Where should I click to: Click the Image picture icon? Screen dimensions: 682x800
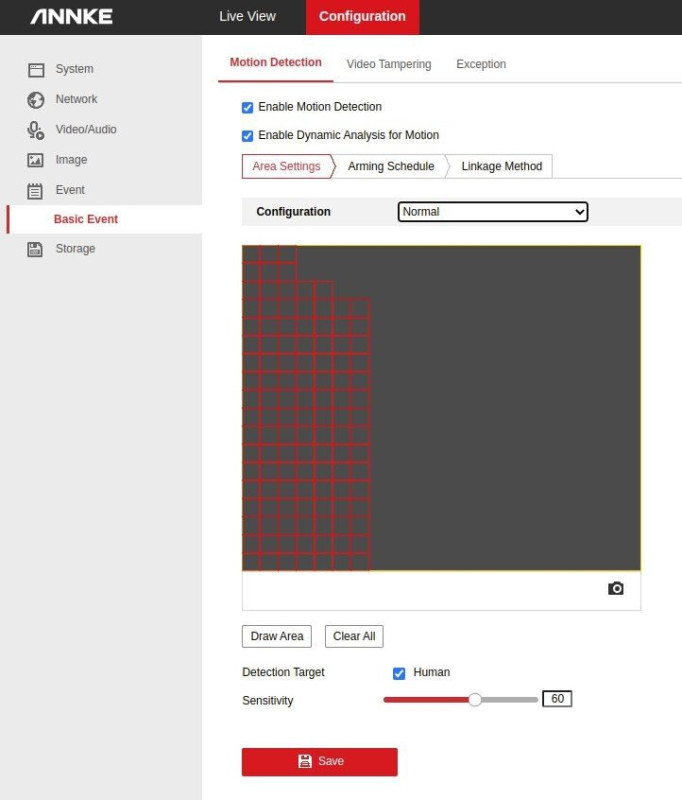click(x=35, y=160)
